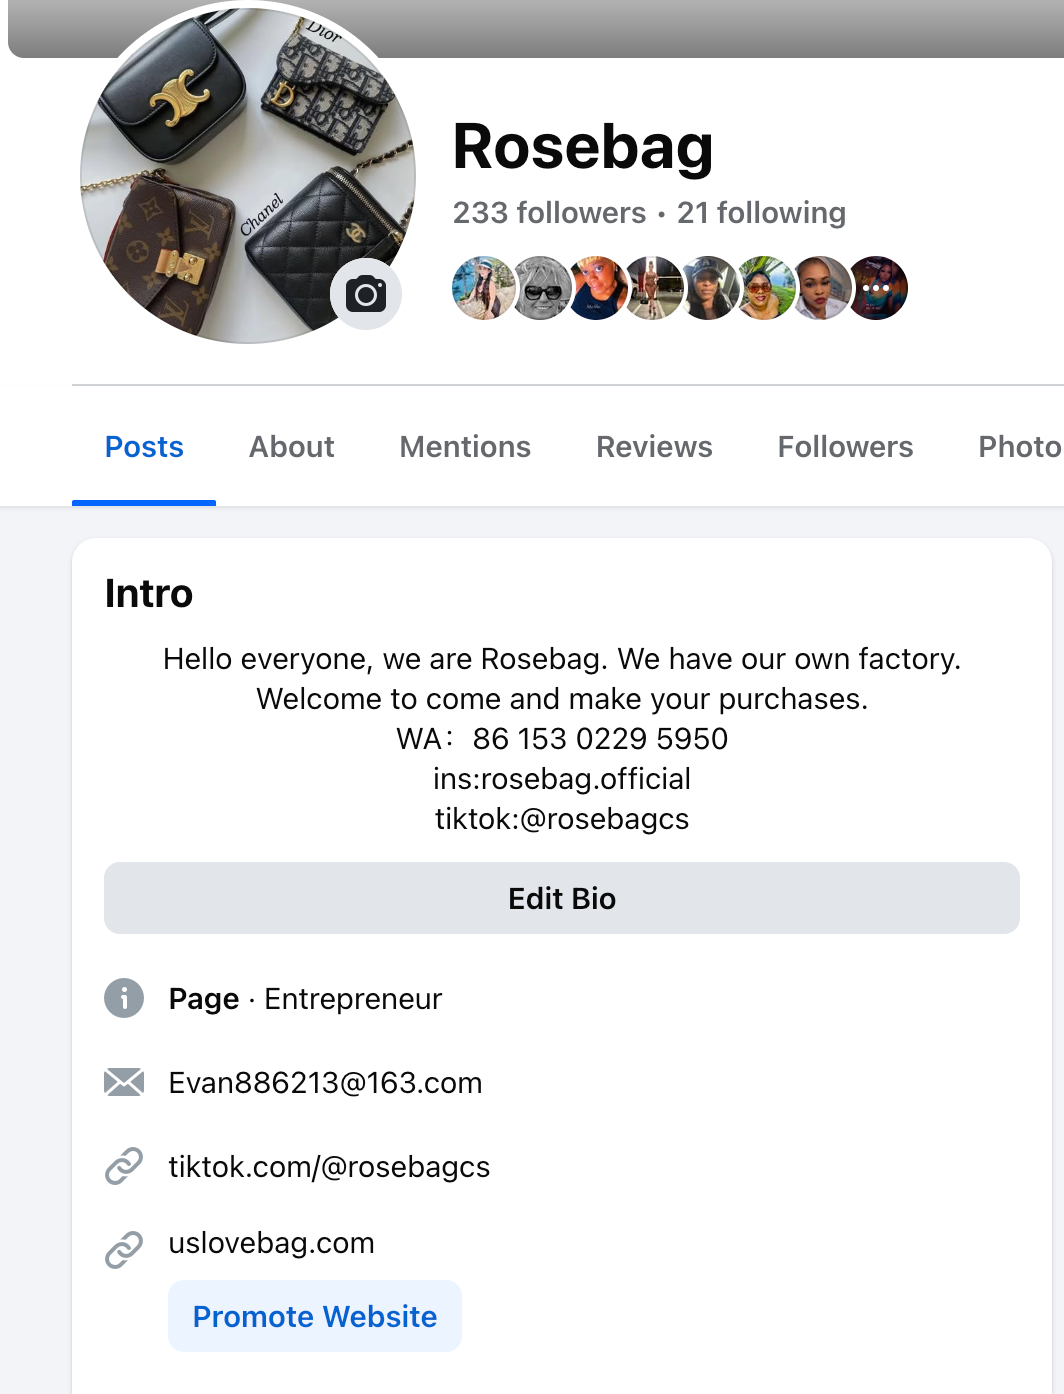Select the Posts tab
Viewport: 1064px width, 1394px height.
144,447
